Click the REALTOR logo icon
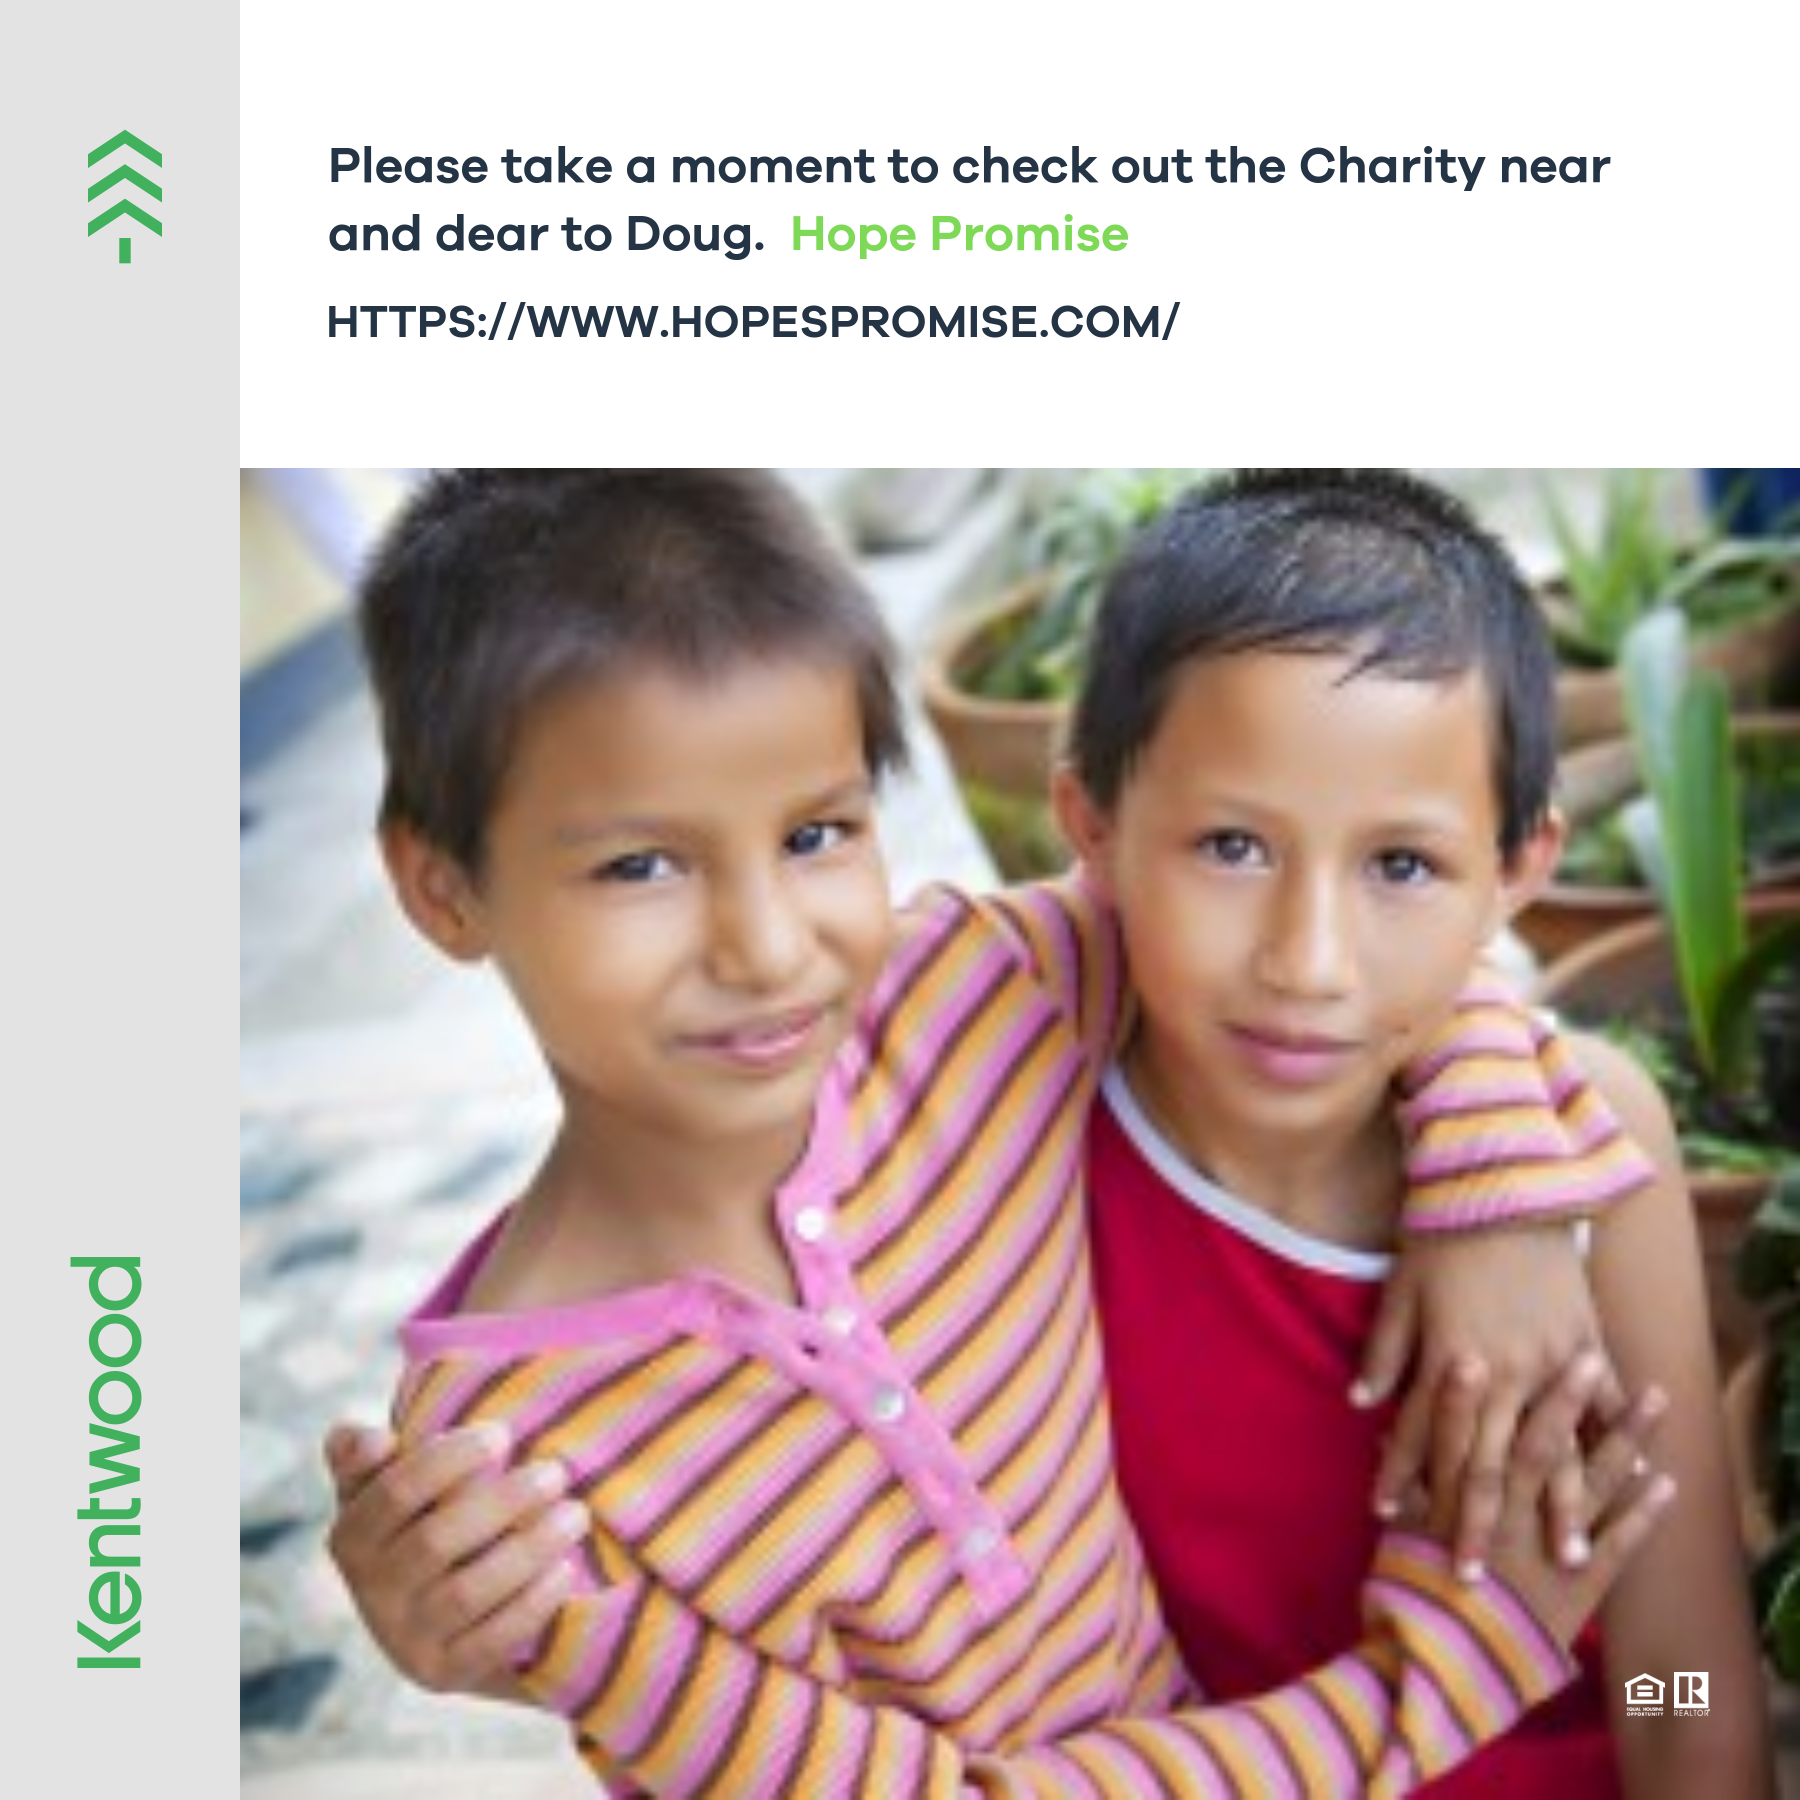1800x1800 pixels. pos(1692,1693)
